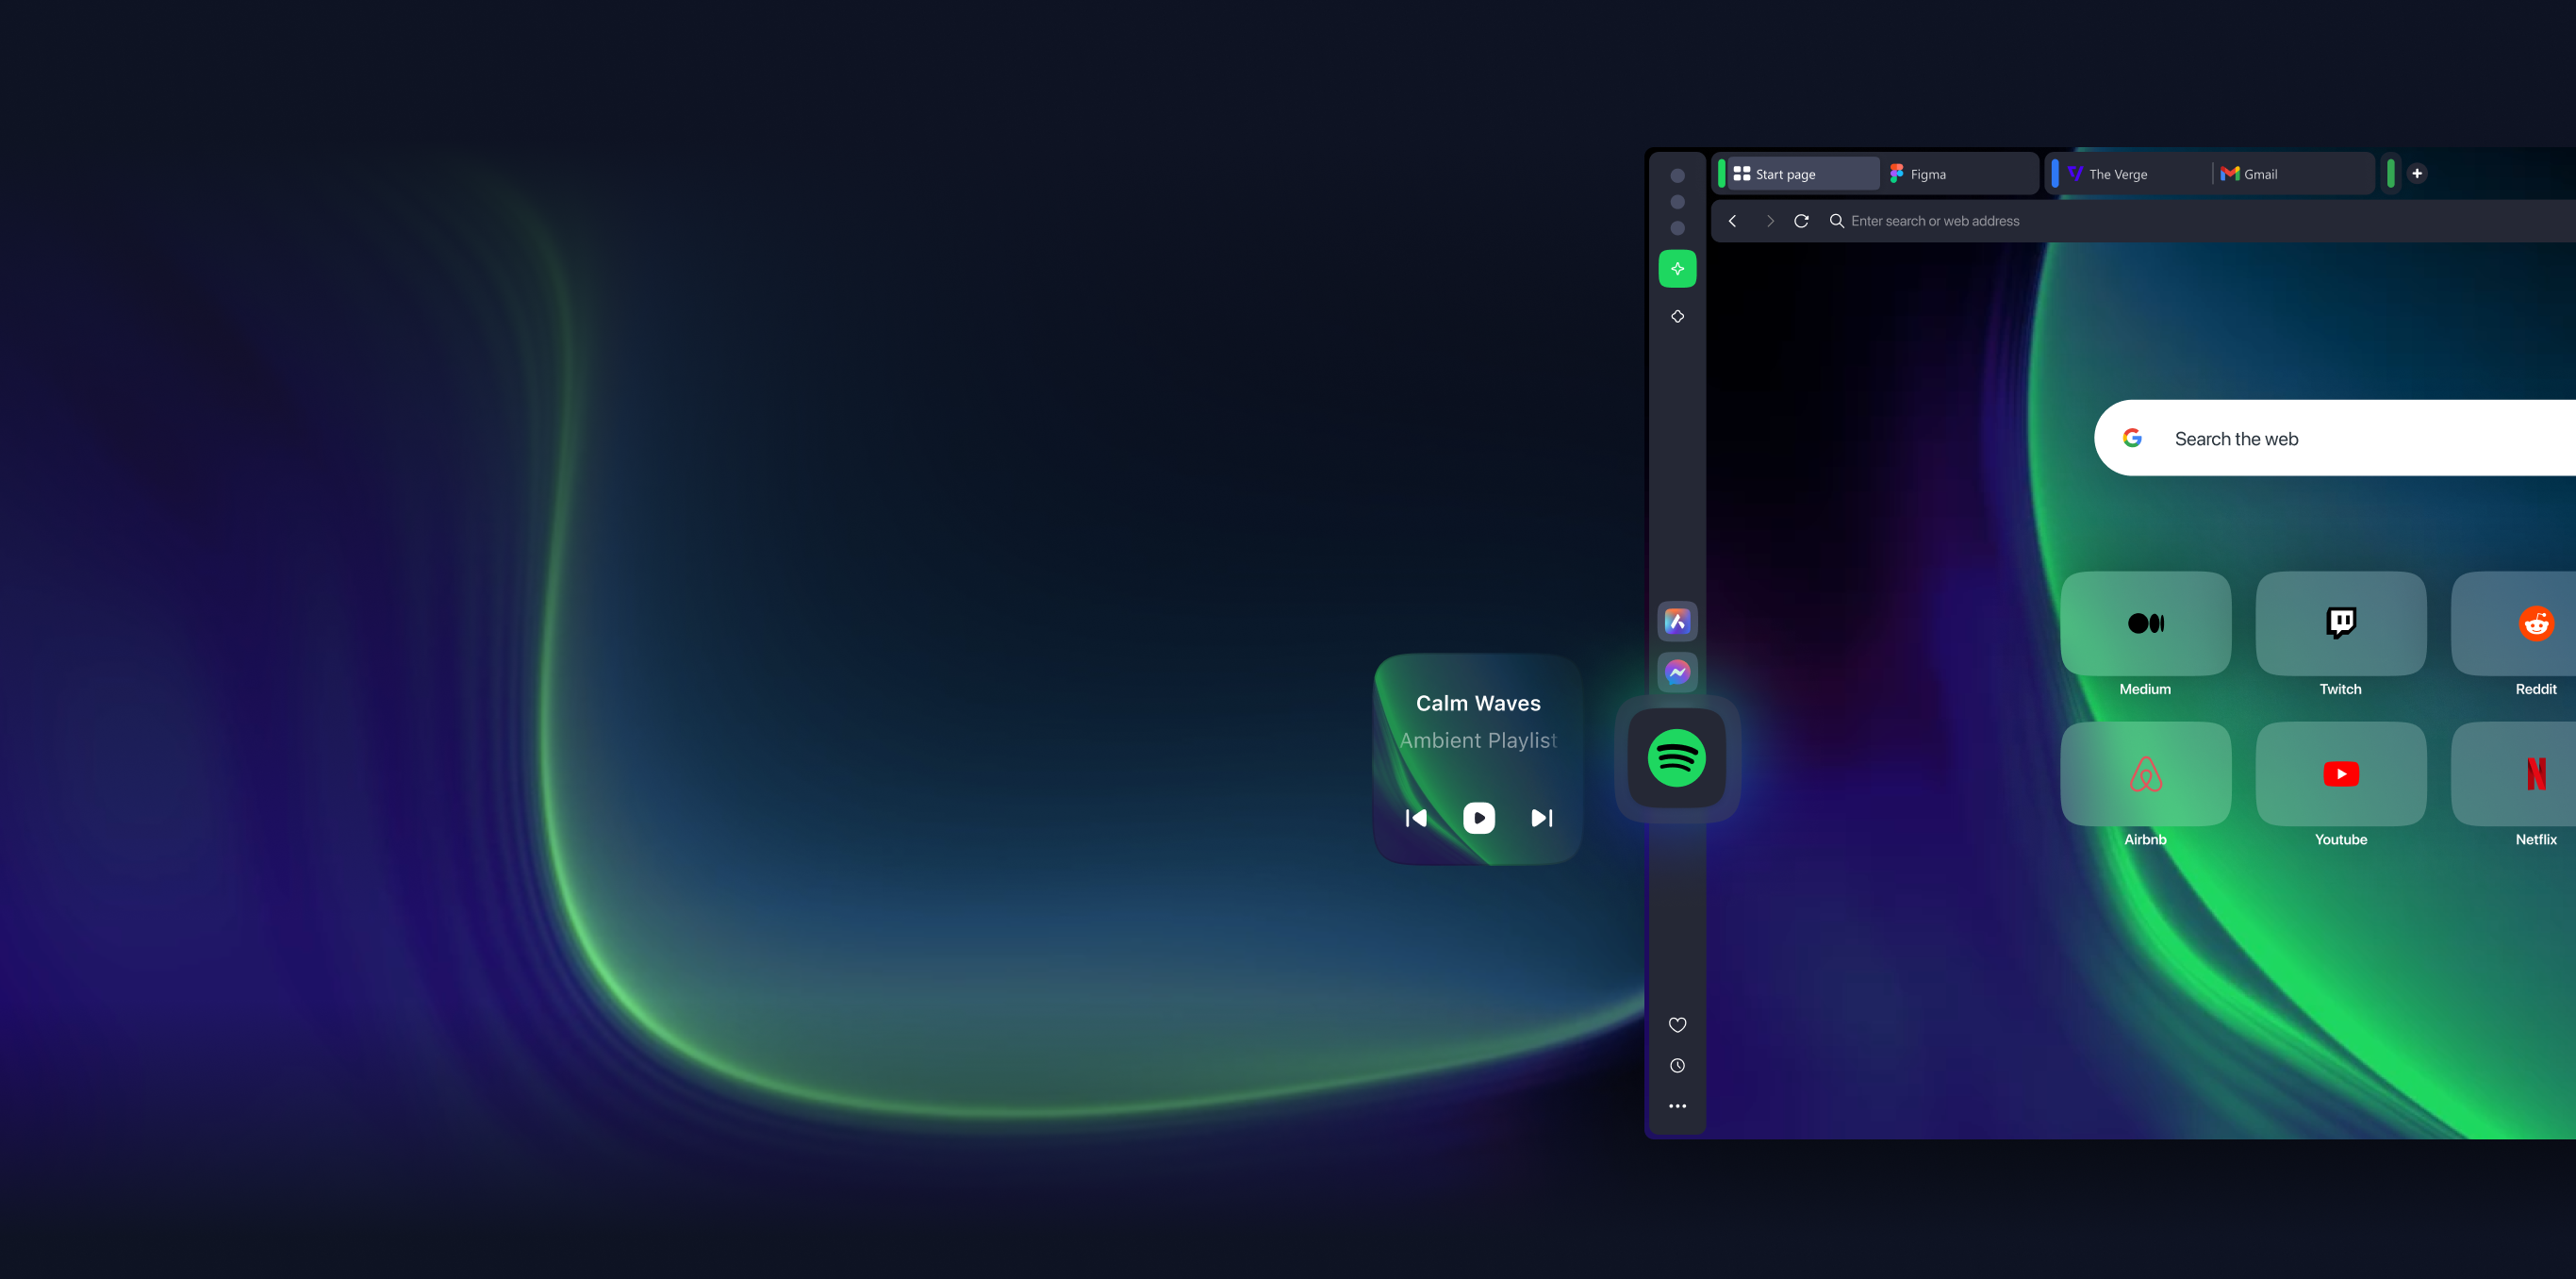This screenshot has height=1279, width=2576.
Task: Open Reddit from the speed dial
Action: tap(2536, 623)
